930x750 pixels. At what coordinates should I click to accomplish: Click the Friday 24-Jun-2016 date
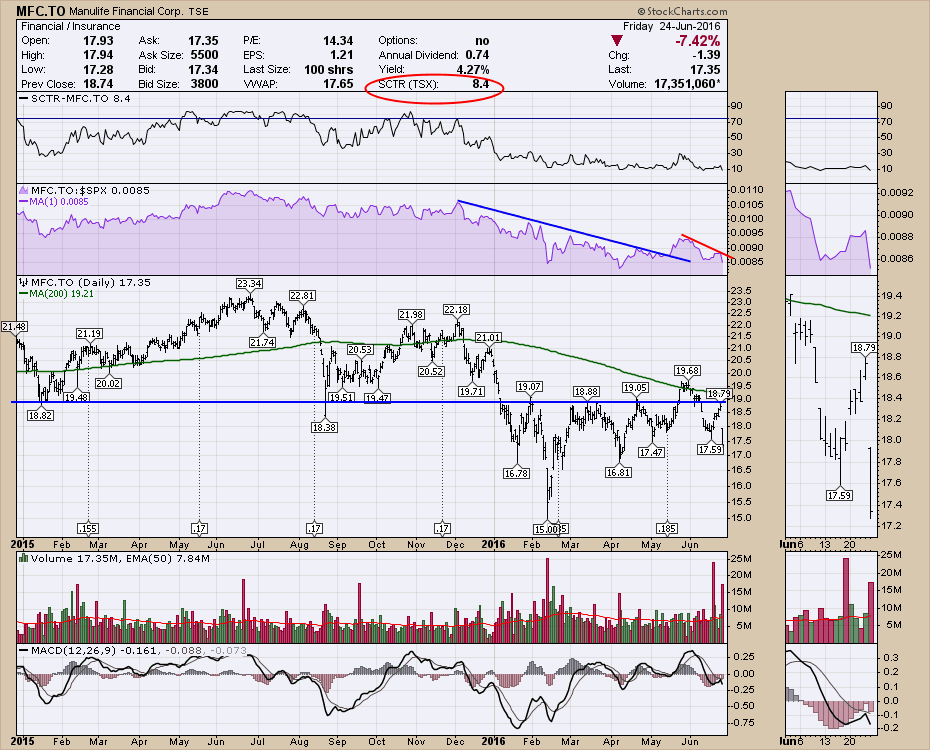[671, 26]
